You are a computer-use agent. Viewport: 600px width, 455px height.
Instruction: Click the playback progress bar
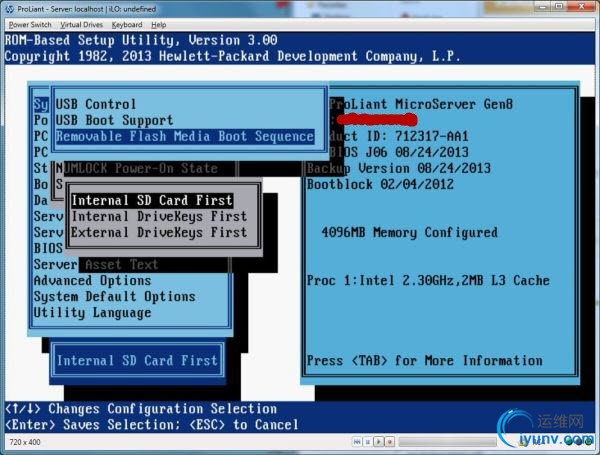(448, 442)
